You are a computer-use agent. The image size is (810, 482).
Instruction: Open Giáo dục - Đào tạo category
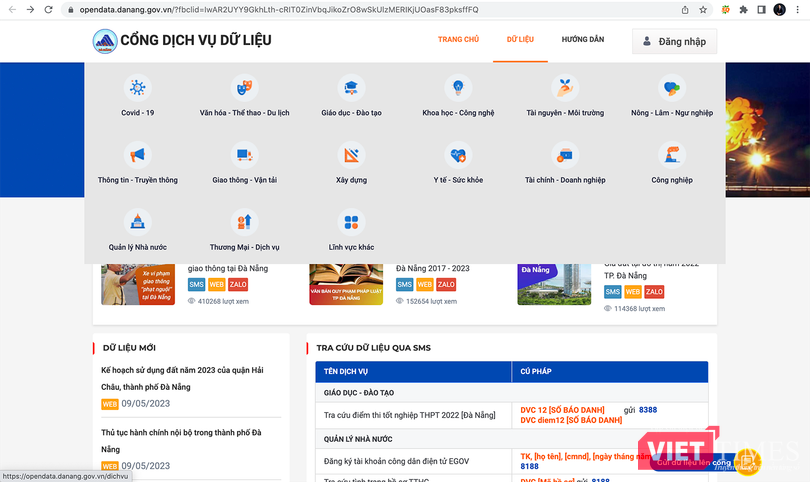[x=351, y=88]
